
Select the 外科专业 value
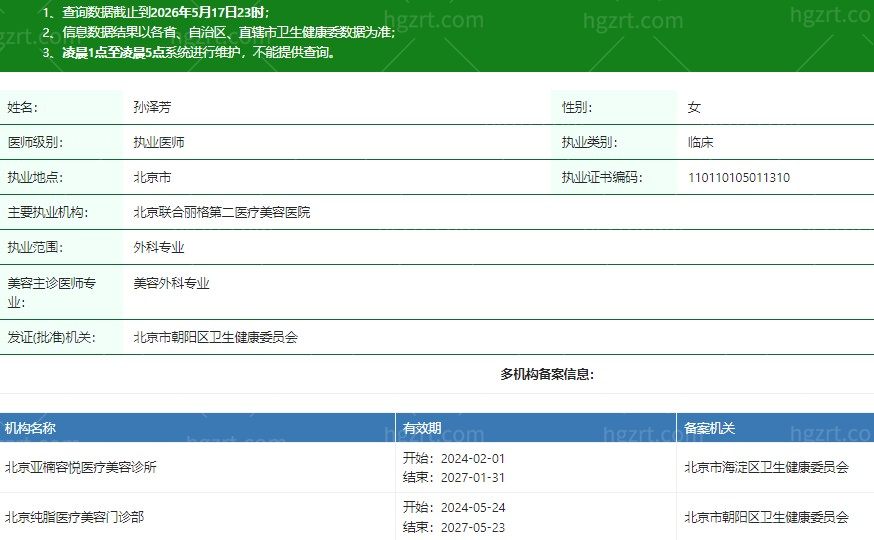pos(159,247)
